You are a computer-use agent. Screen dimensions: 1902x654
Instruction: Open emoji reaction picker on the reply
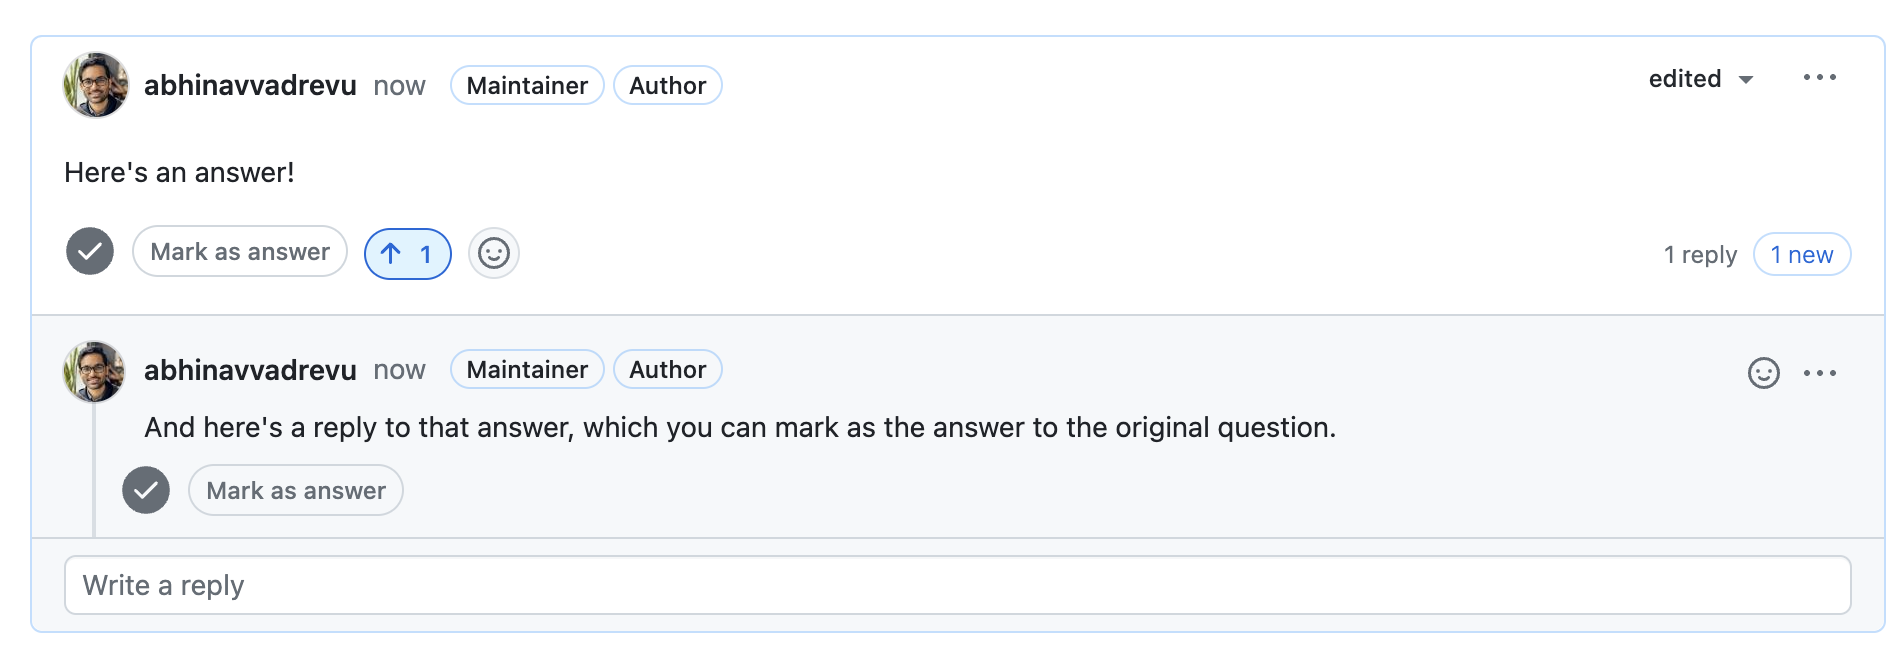tap(1764, 373)
